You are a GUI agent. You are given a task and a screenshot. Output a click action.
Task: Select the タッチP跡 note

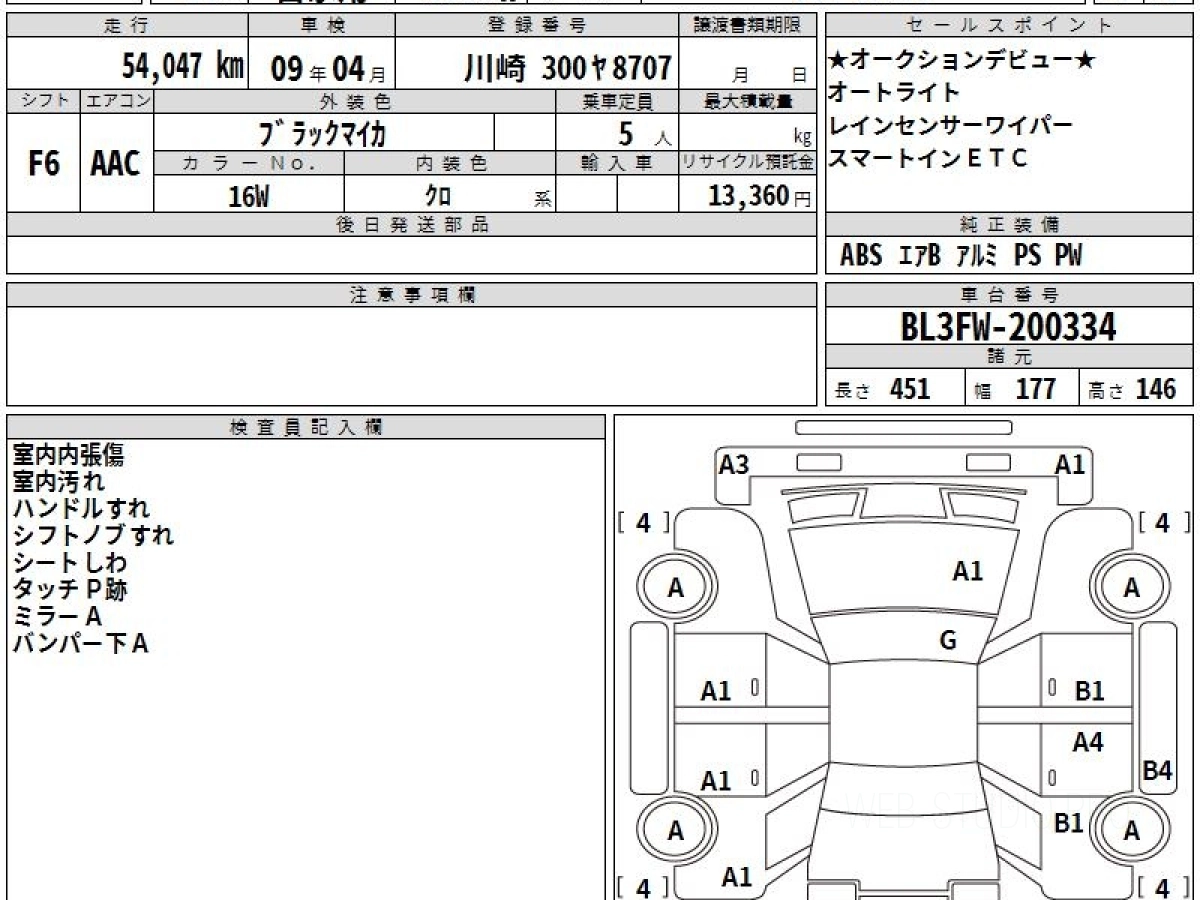[70, 589]
